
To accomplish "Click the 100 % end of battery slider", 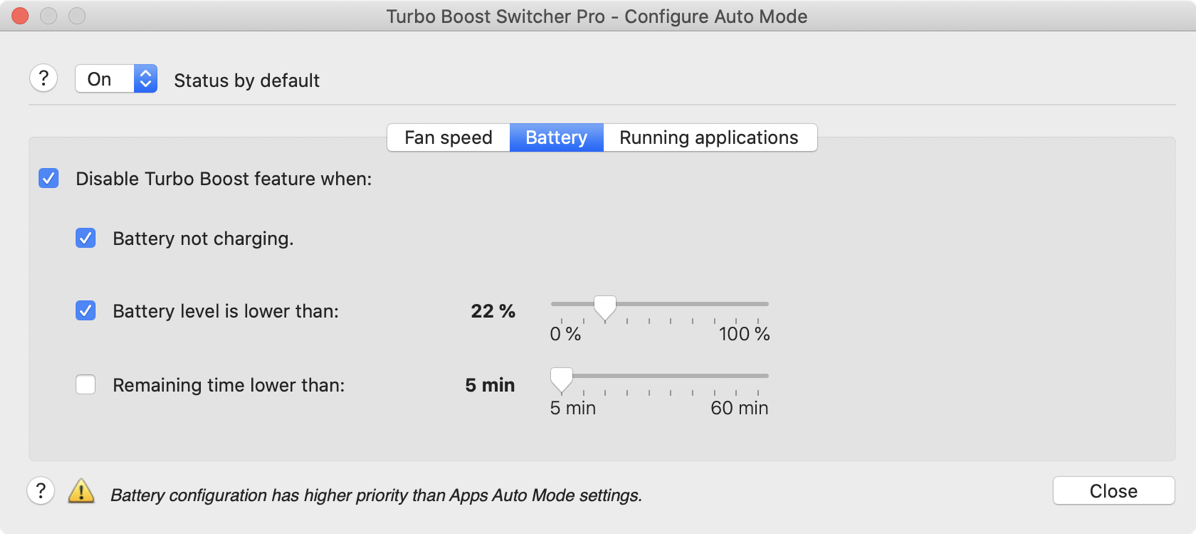I will pyautogui.click(x=767, y=304).
